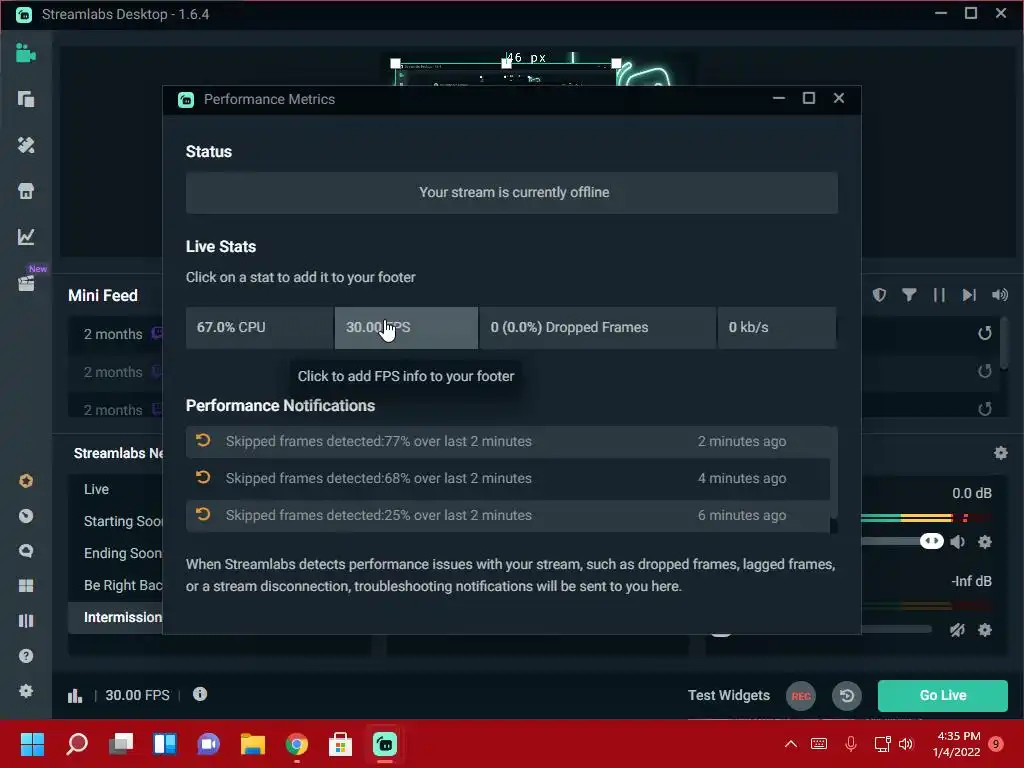The height and width of the screenshot is (768, 1024).
Task: Open the mixer settings gear
Action: click(x=1000, y=453)
